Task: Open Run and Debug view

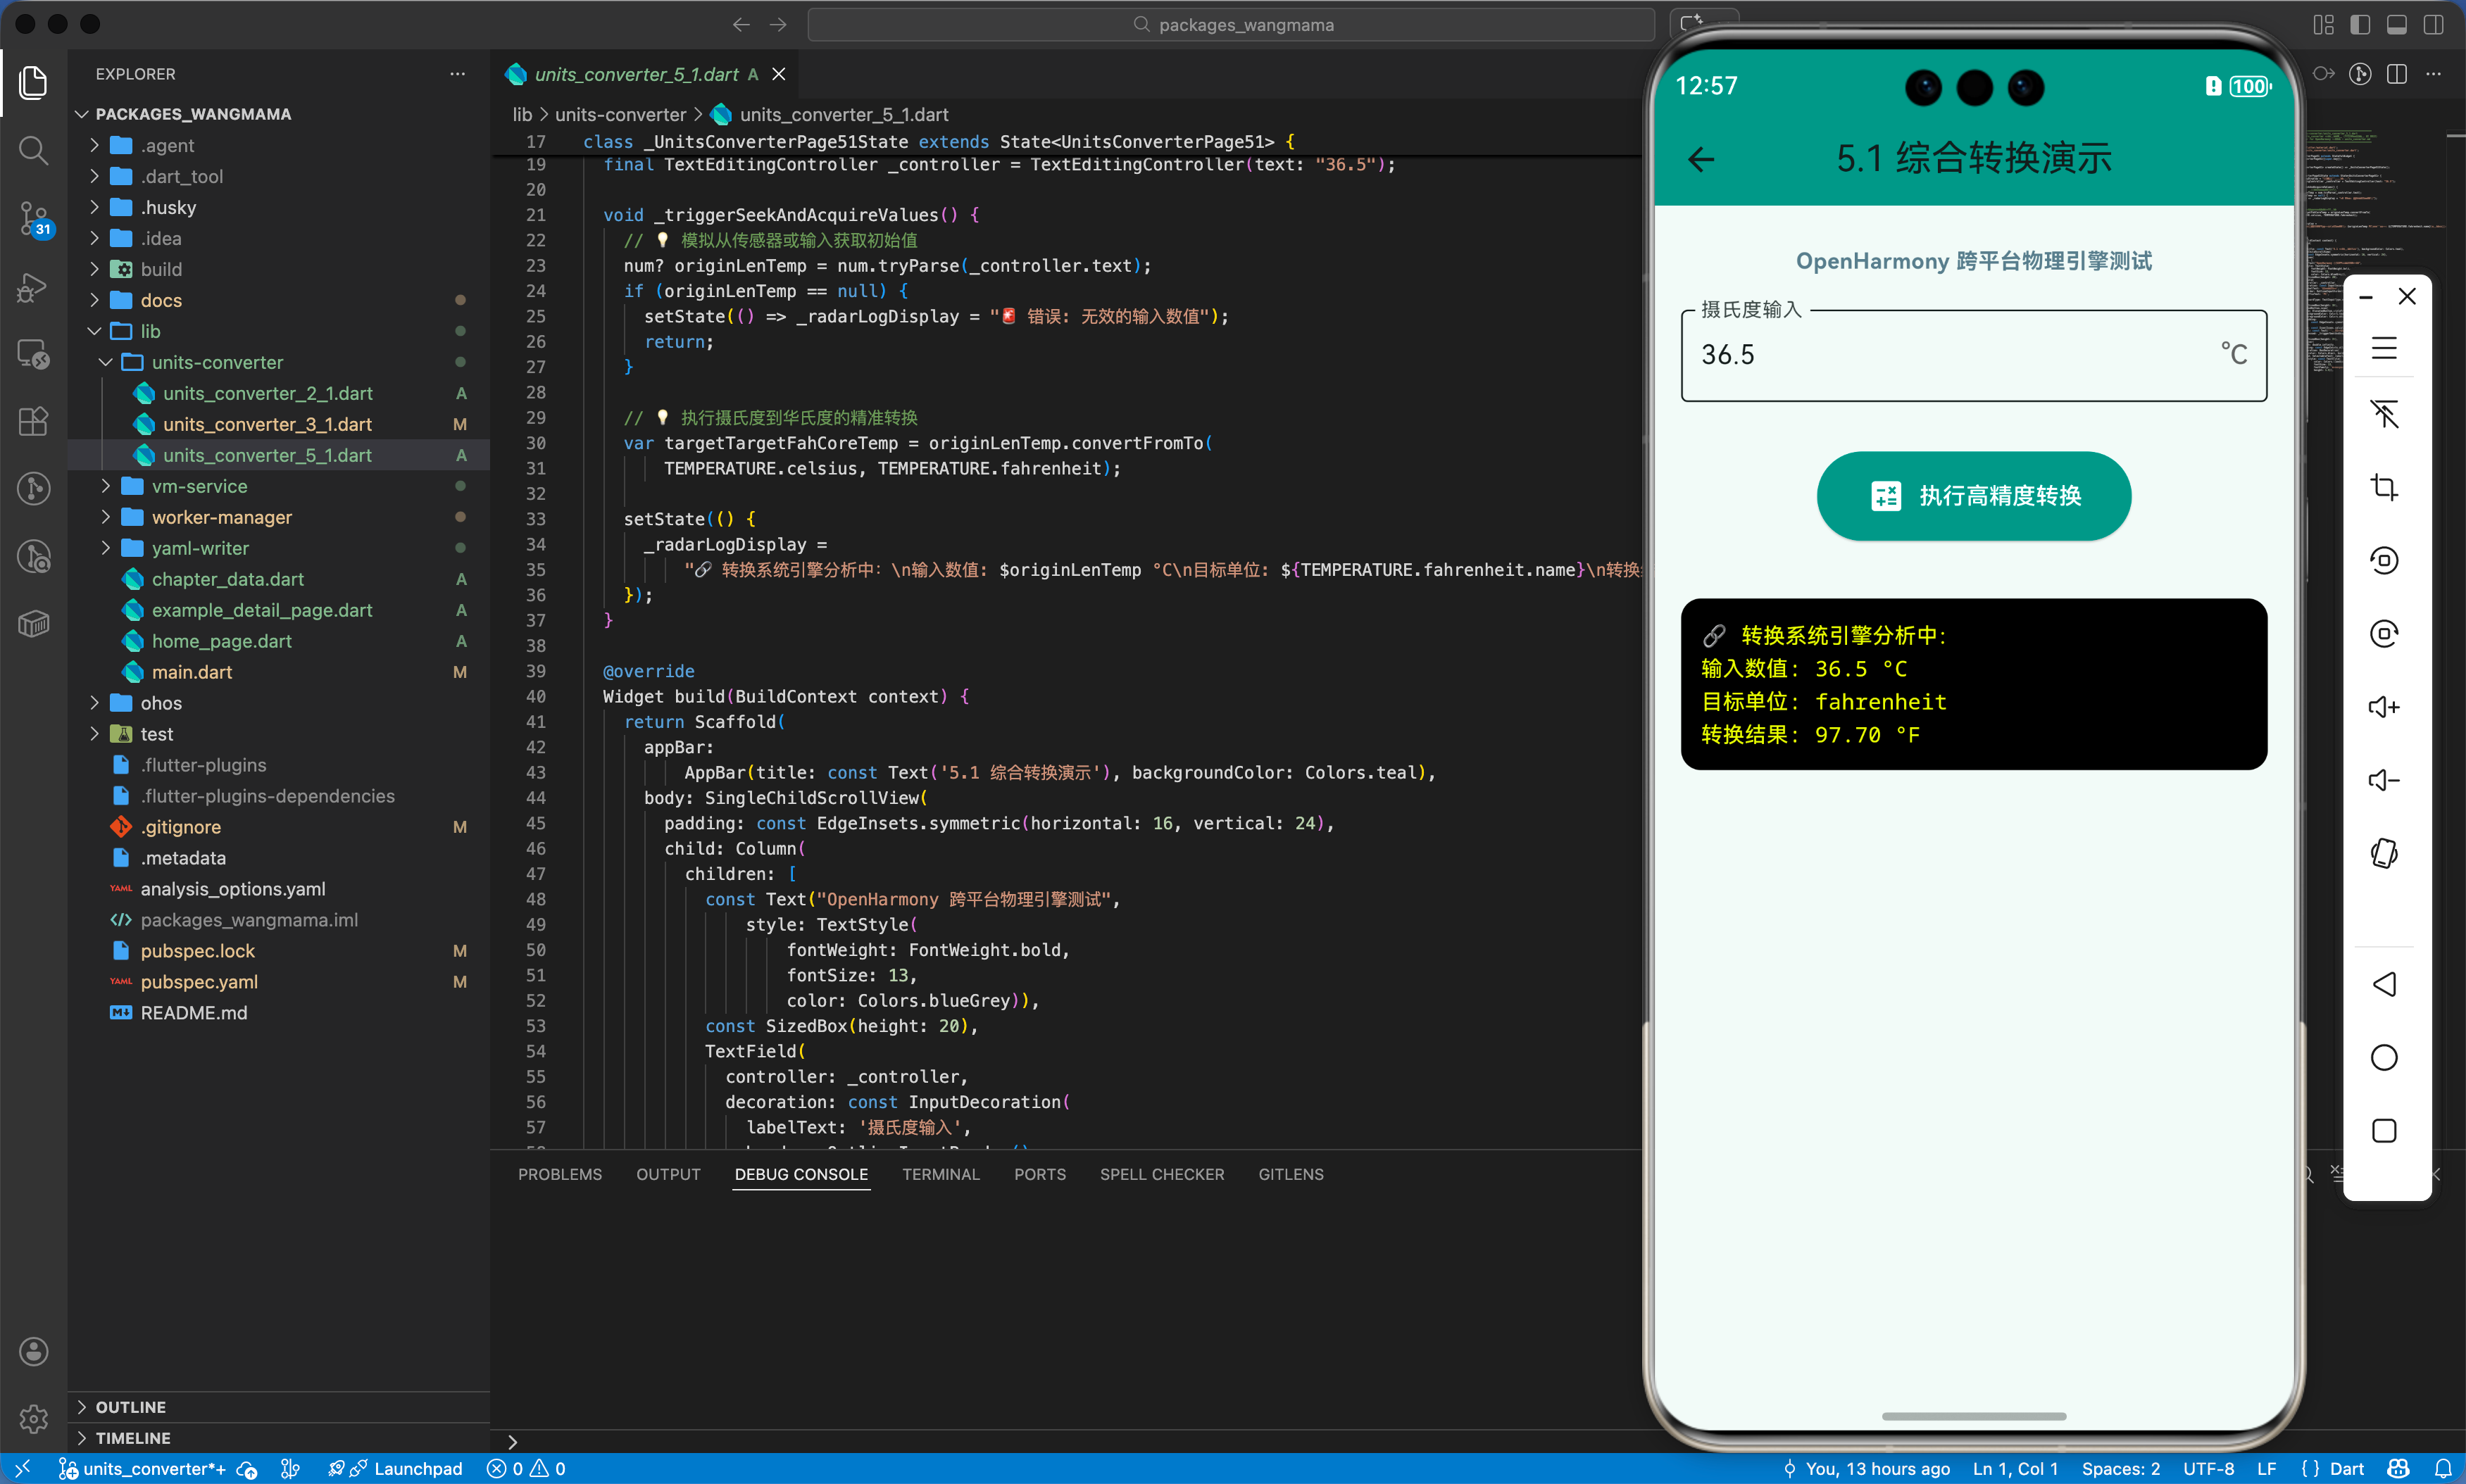Action: coord(33,288)
